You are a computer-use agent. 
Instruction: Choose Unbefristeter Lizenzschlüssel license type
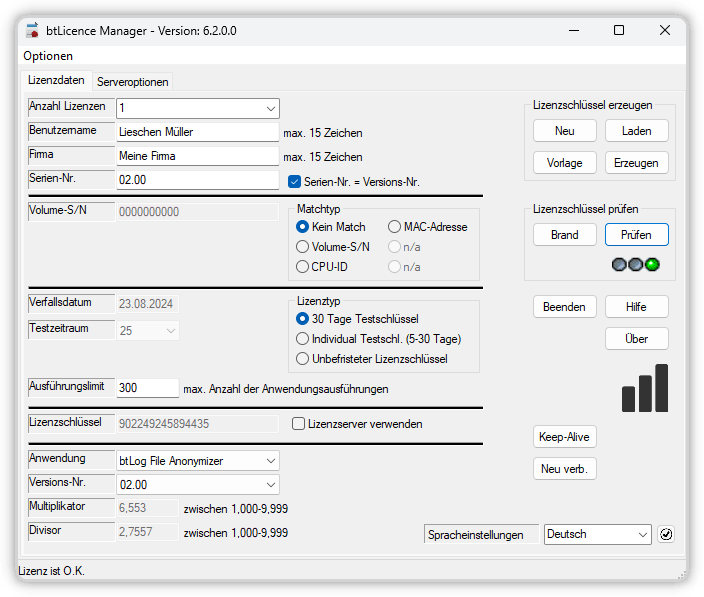[303, 358]
